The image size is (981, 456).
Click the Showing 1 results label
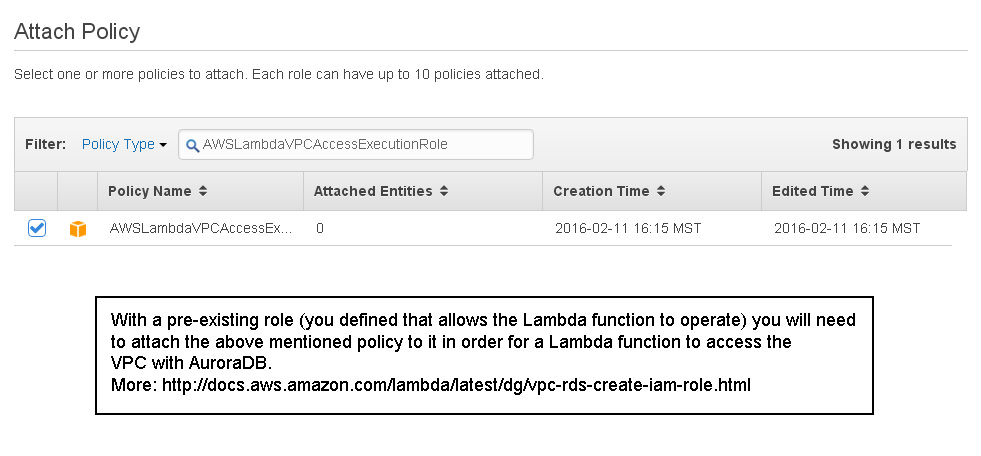(894, 144)
